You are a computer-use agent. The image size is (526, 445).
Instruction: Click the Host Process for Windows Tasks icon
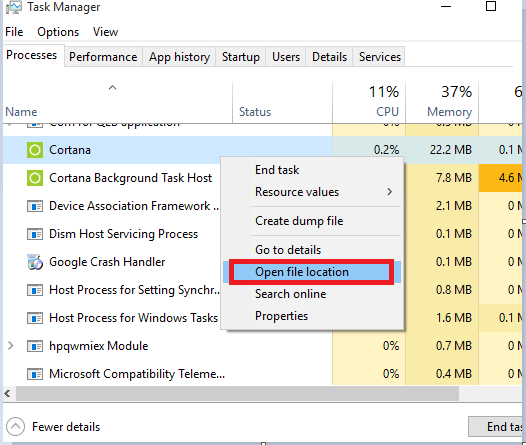tap(35, 318)
